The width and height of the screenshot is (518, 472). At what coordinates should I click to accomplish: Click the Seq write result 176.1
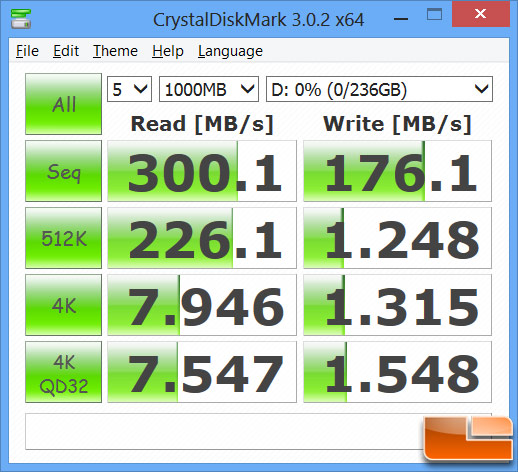coord(397,171)
